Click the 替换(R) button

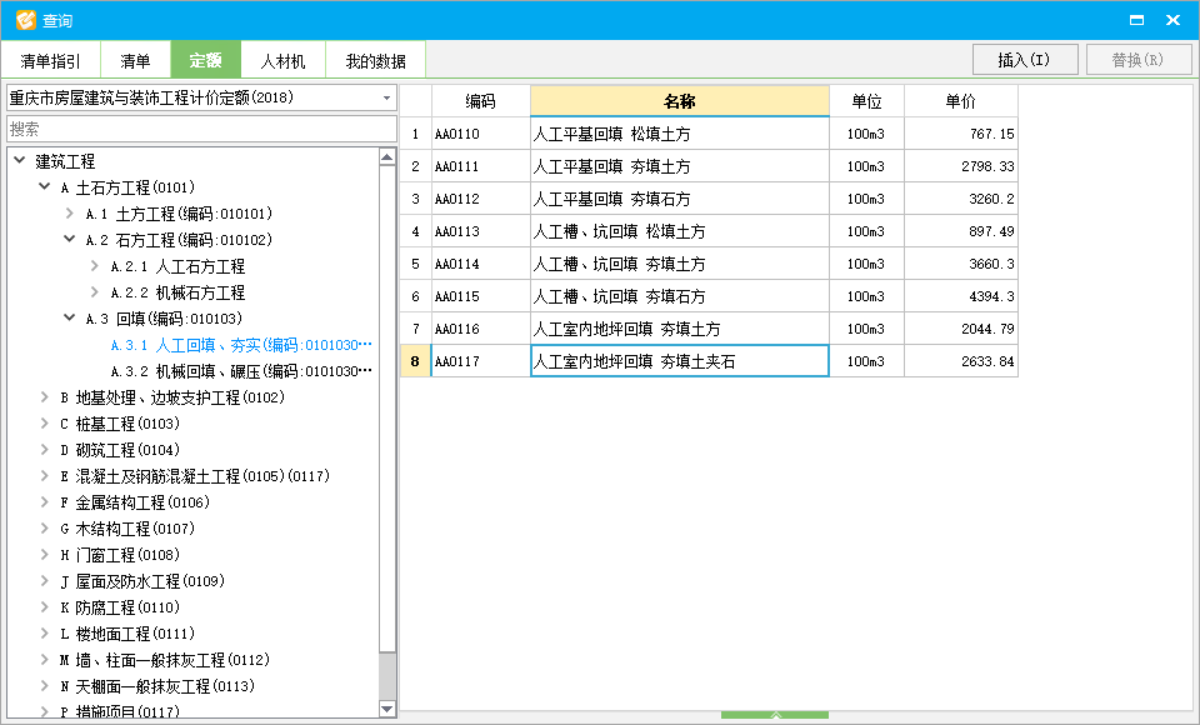pyautogui.click(x=1139, y=60)
